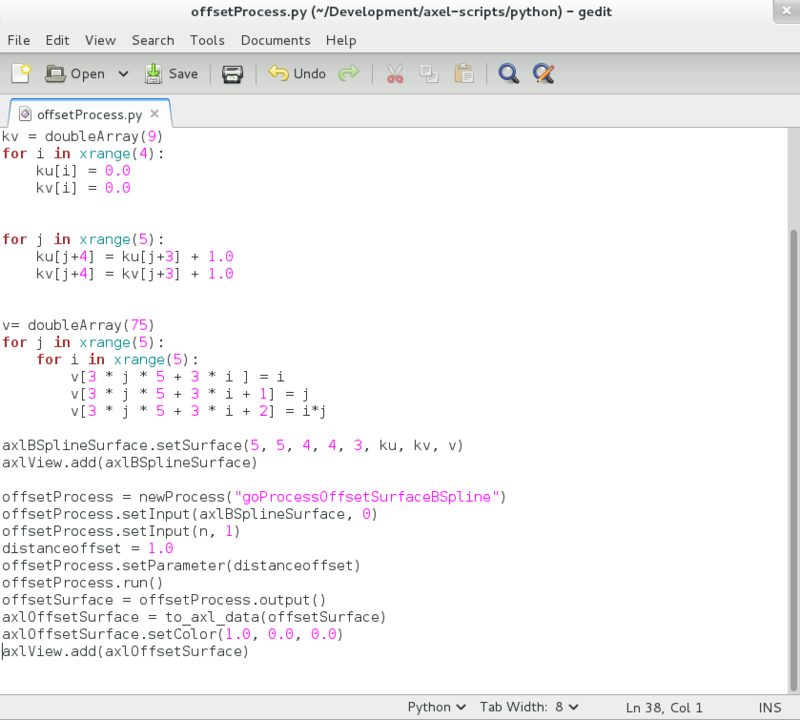Image resolution: width=800 pixels, height=720 pixels.
Task: Open Find with magnifier icon
Action: pos(508,73)
